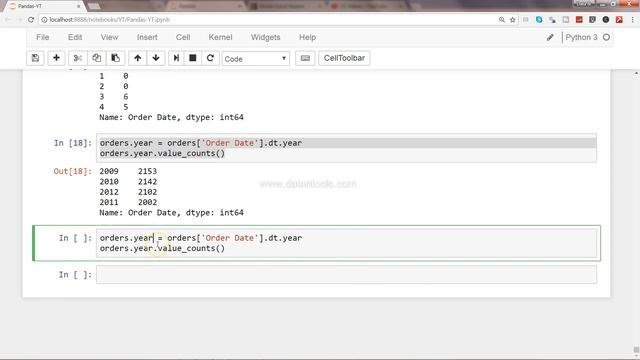Reload the page in the browser
640x360 pixels.
(x=31, y=20)
